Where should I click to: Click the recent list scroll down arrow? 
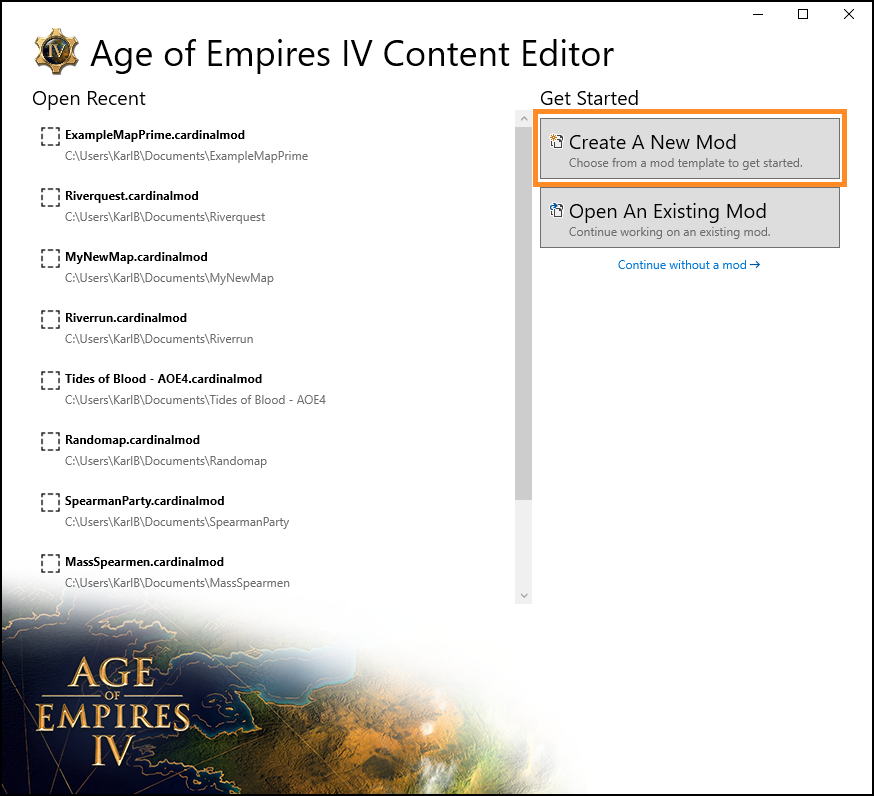pyautogui.click(x=523, y=595)
